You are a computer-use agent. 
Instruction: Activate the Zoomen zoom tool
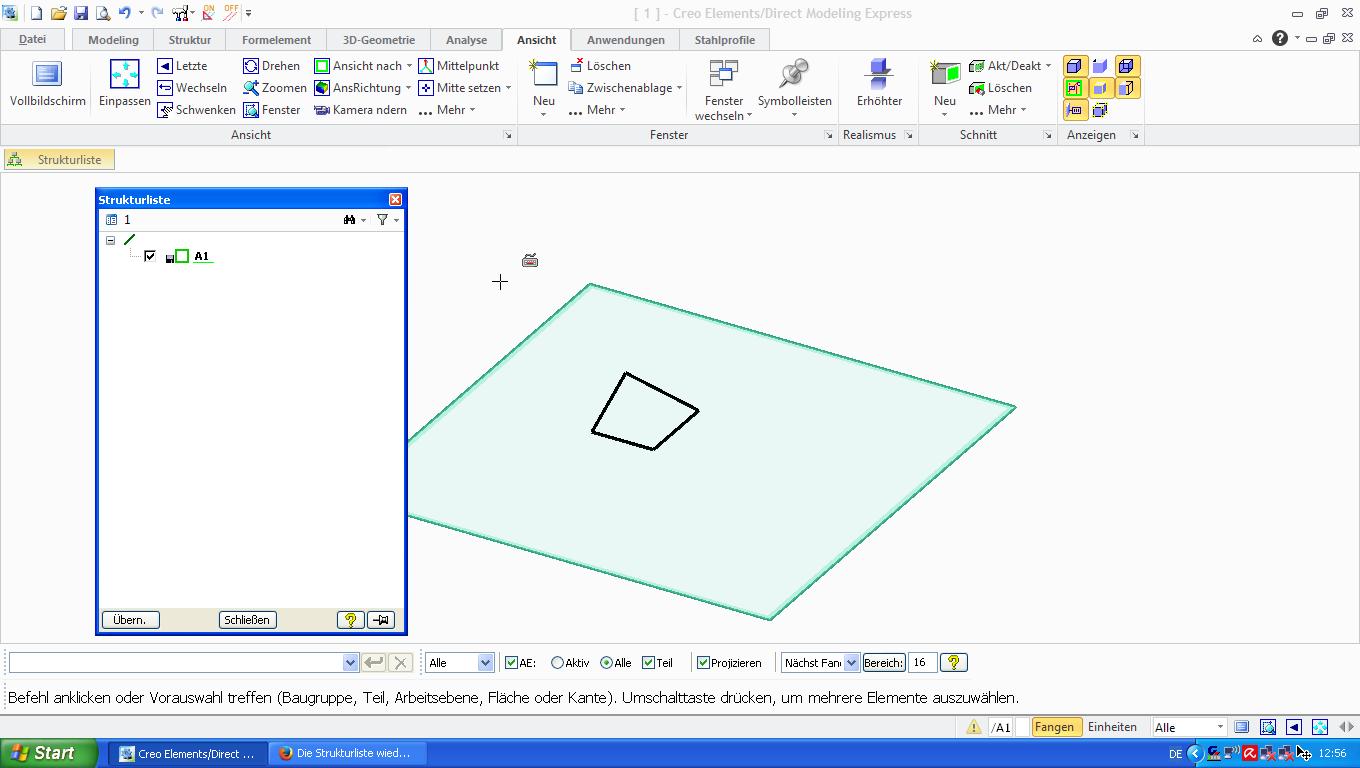click(275, 88)
